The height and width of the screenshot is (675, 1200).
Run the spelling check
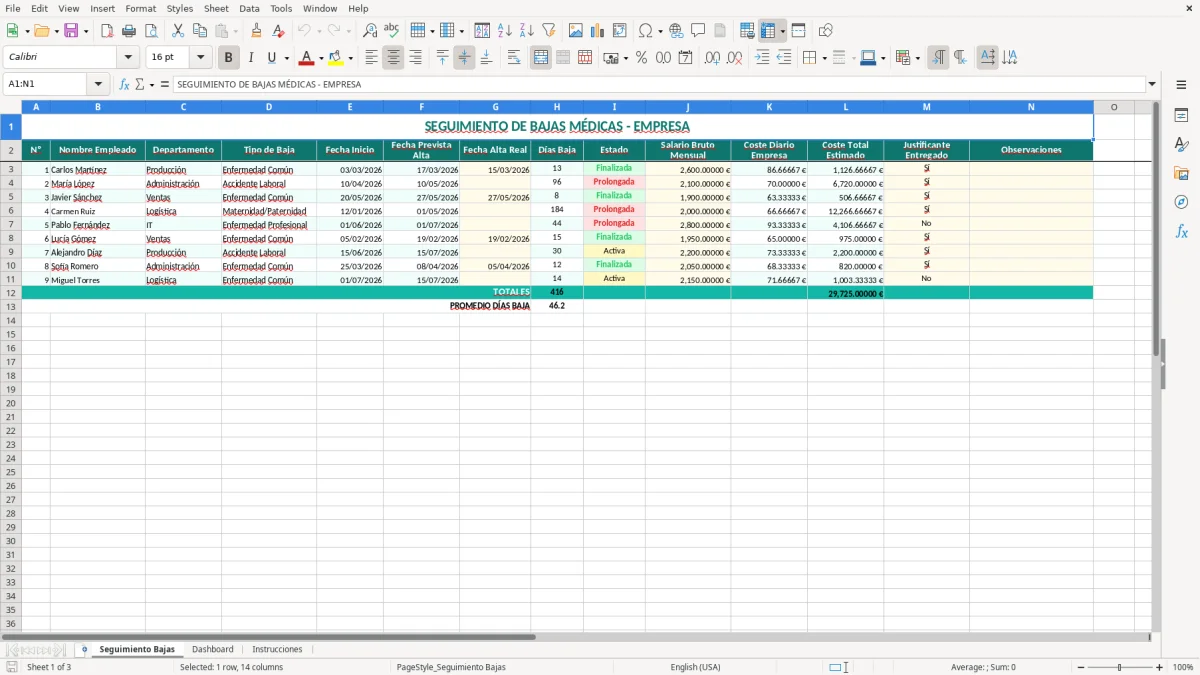coord(392,31)
